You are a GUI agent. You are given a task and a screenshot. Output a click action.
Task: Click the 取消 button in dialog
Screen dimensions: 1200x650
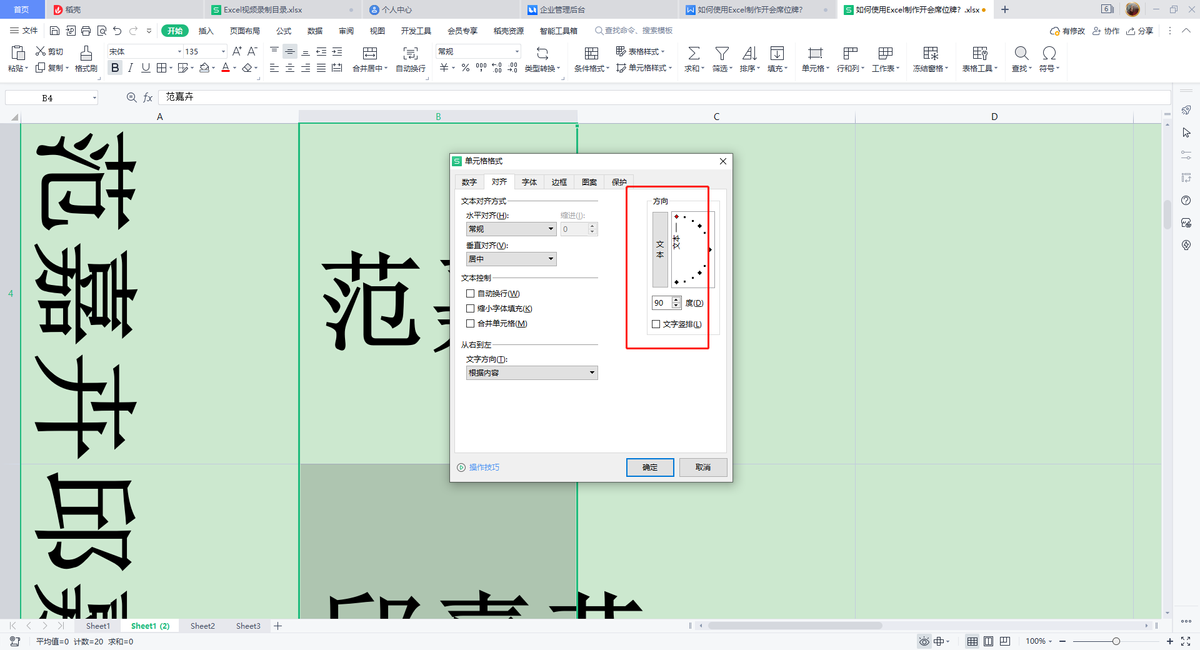point(703,467)
